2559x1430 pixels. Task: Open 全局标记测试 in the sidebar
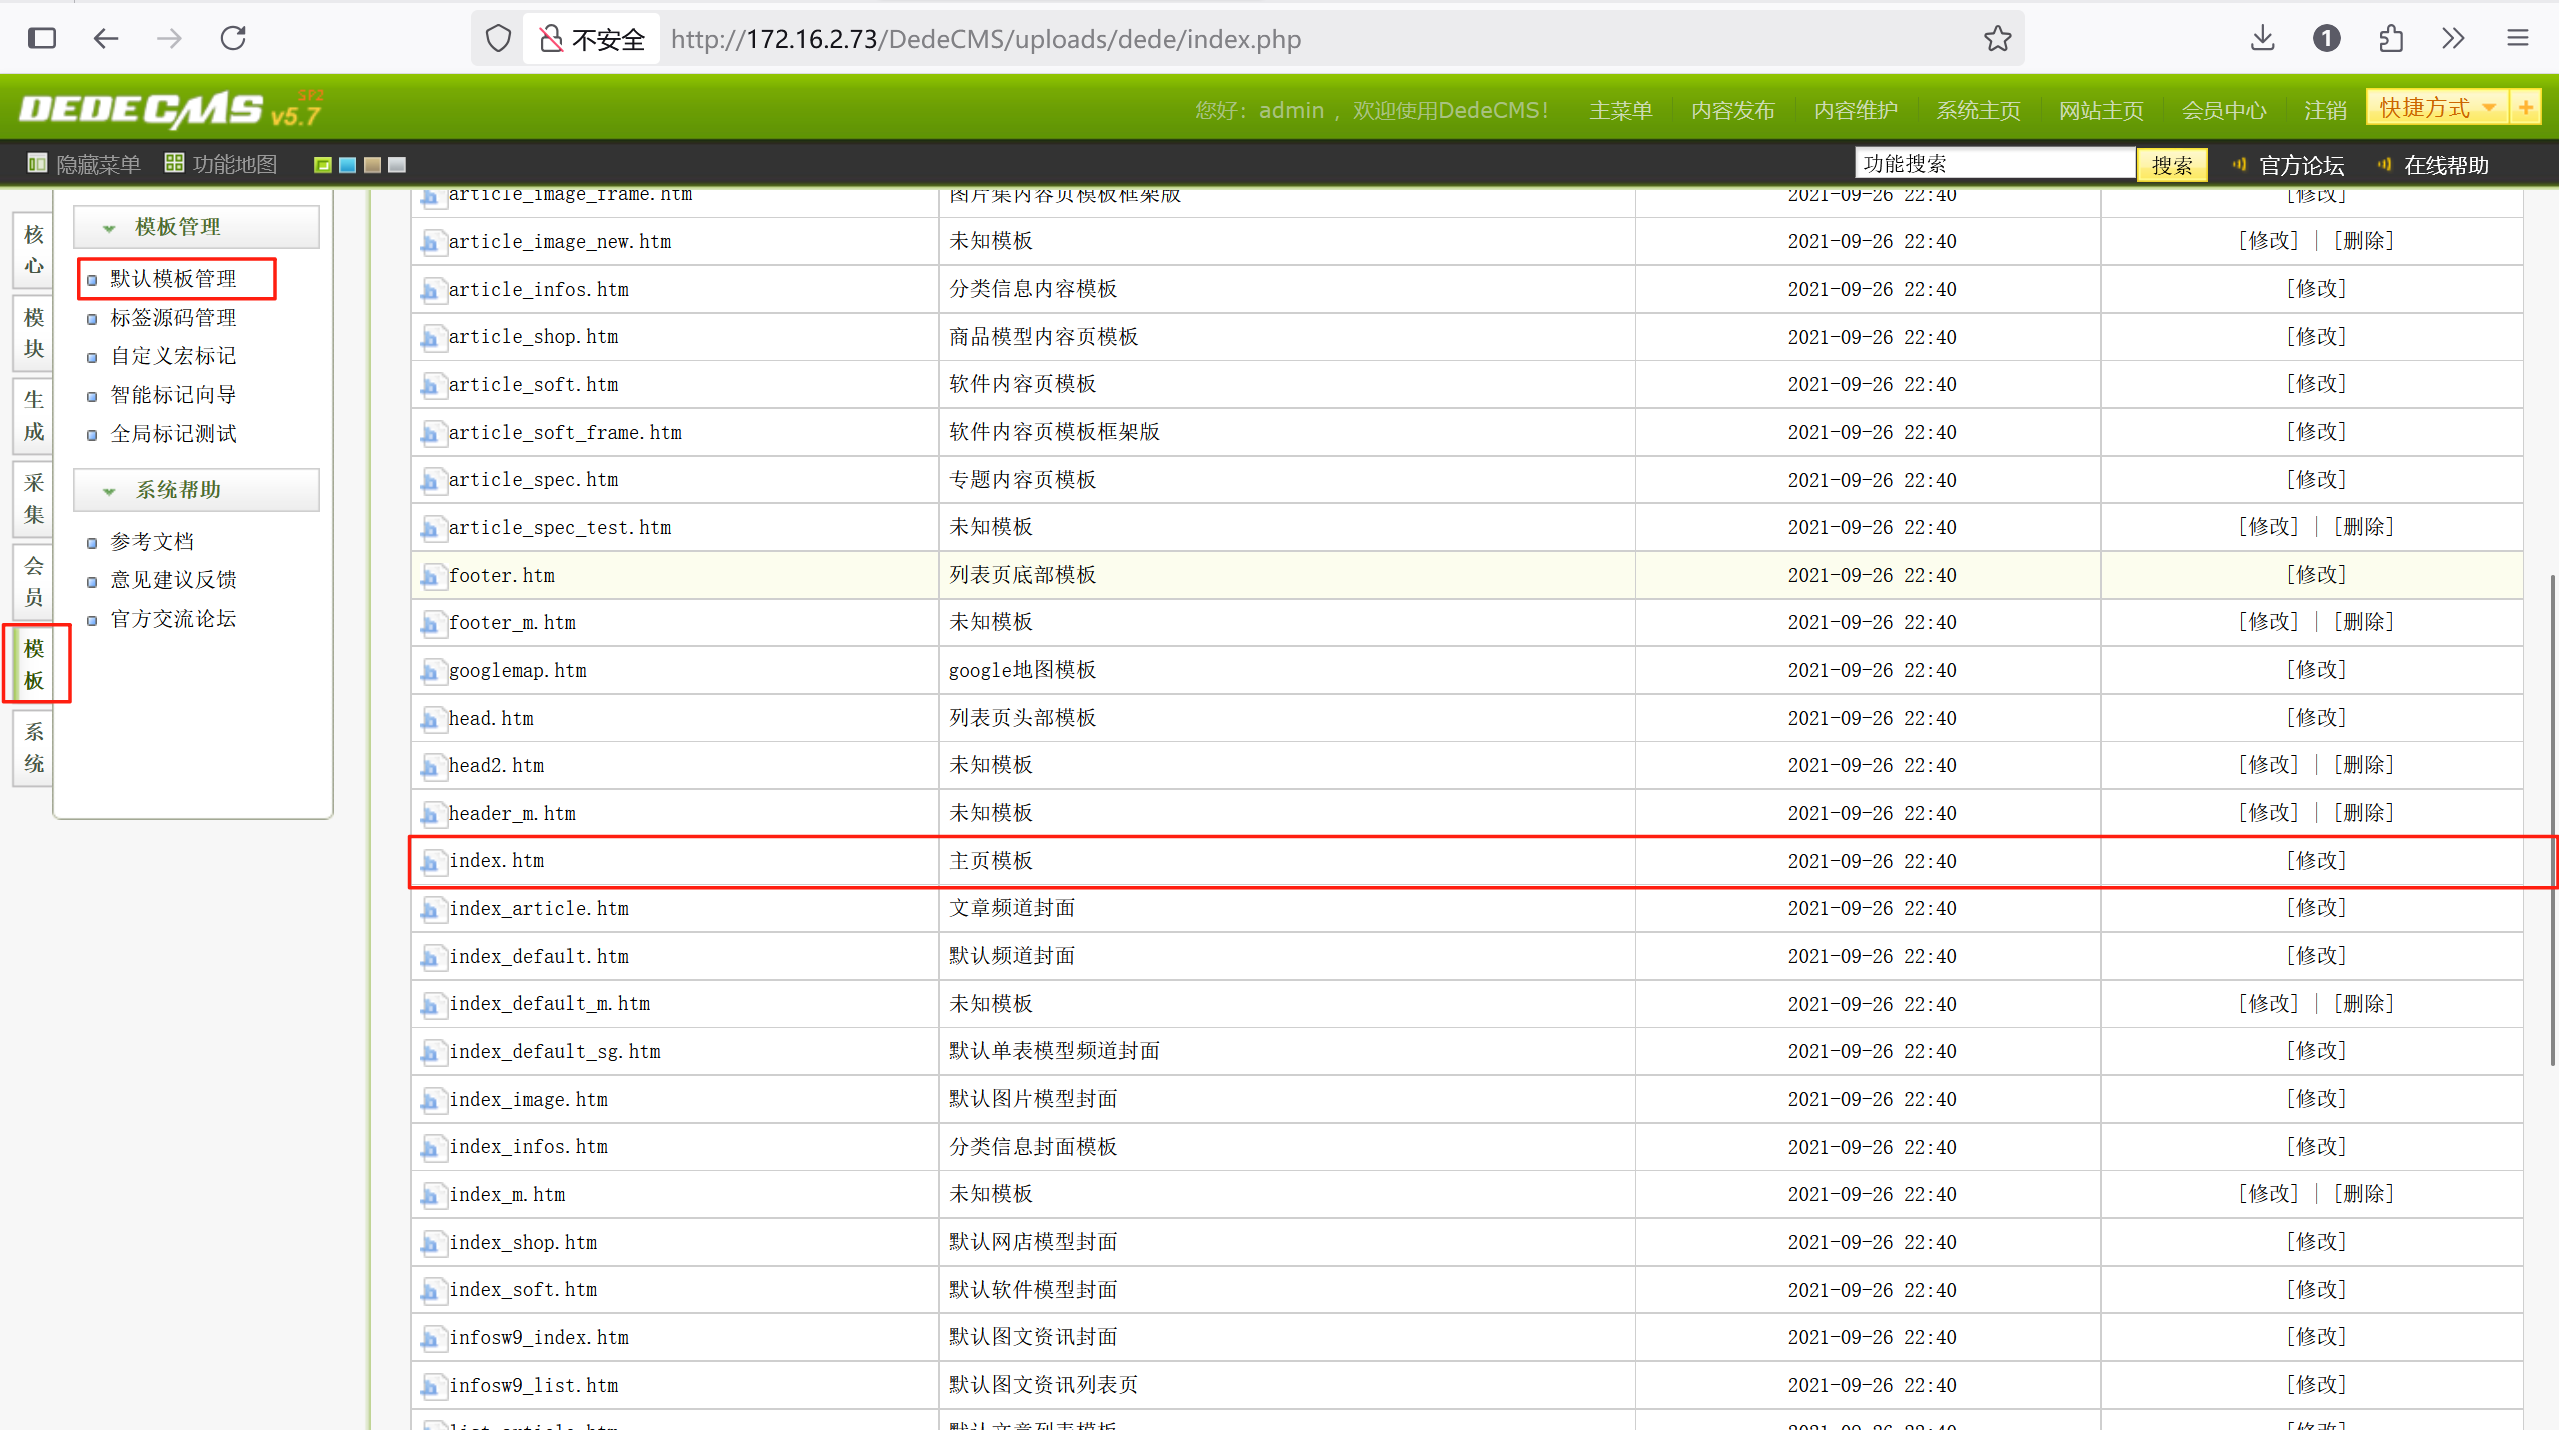(173, 434)
